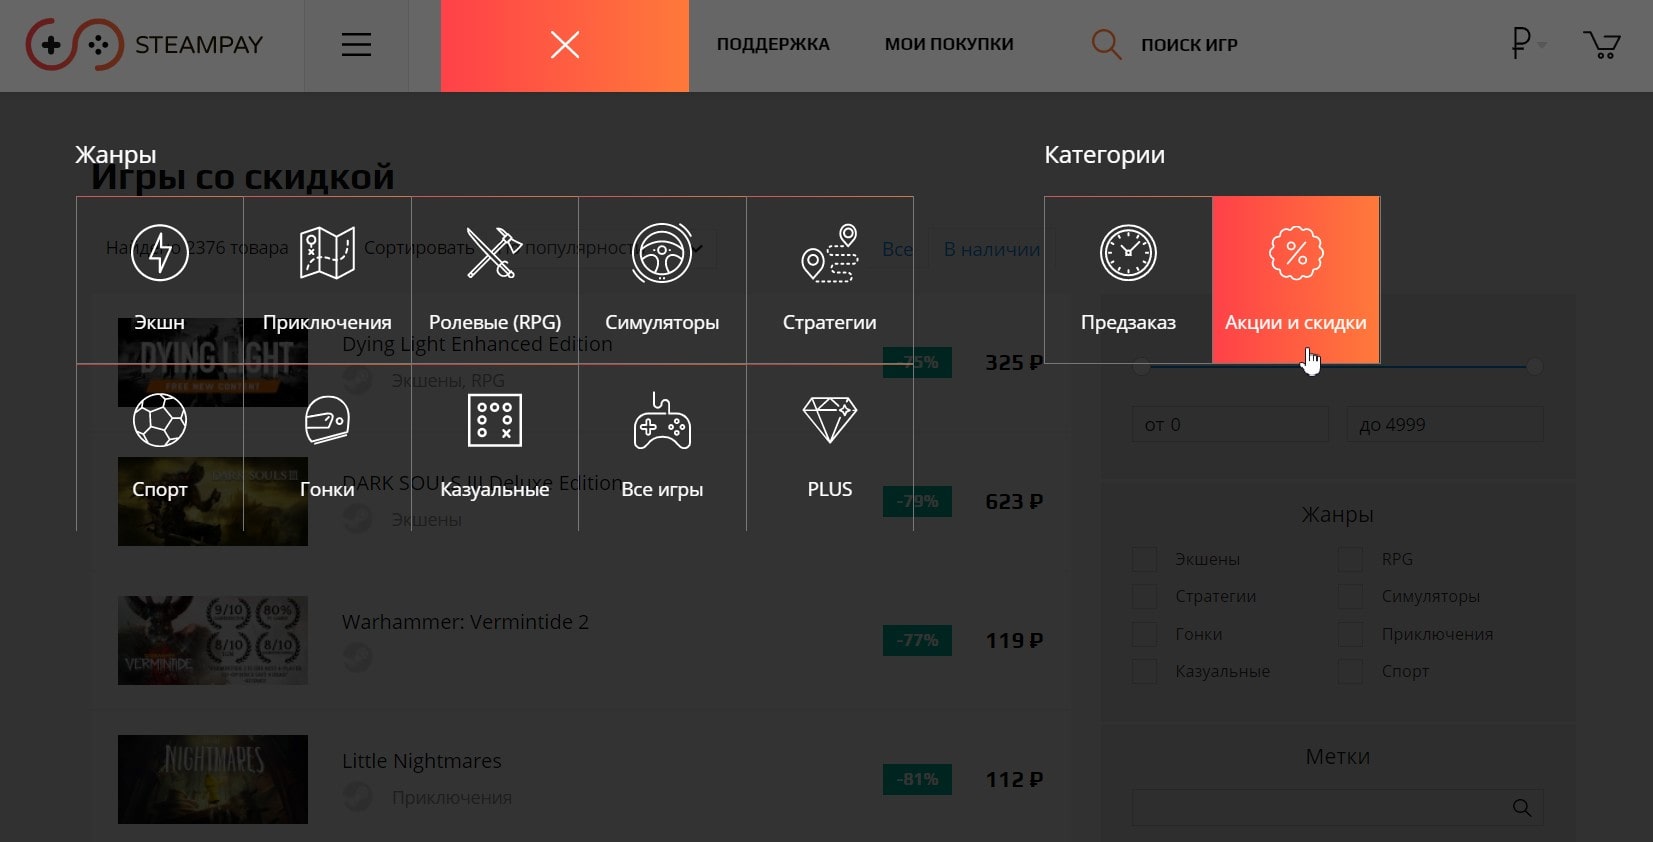Click the Метки search magnifier icon

pos(1522,807)
